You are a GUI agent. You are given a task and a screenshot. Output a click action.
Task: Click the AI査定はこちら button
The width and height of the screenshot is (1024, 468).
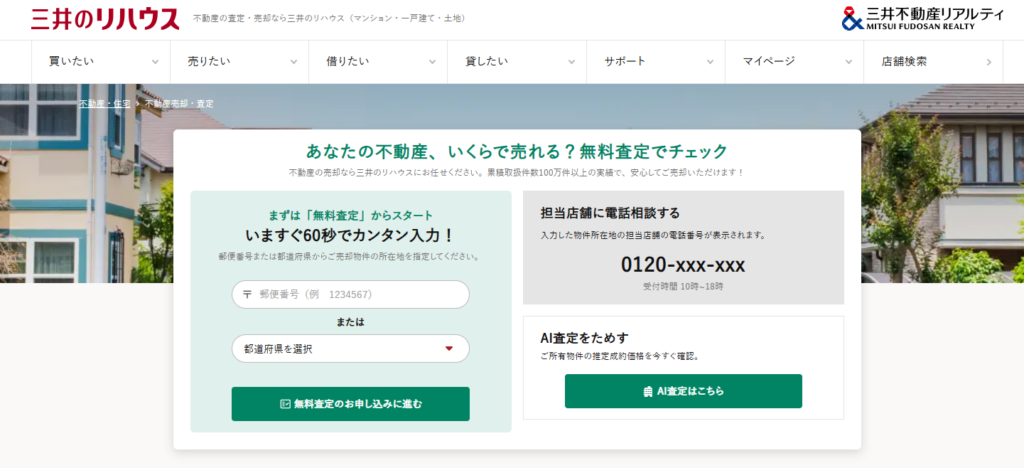click(683, 391)
